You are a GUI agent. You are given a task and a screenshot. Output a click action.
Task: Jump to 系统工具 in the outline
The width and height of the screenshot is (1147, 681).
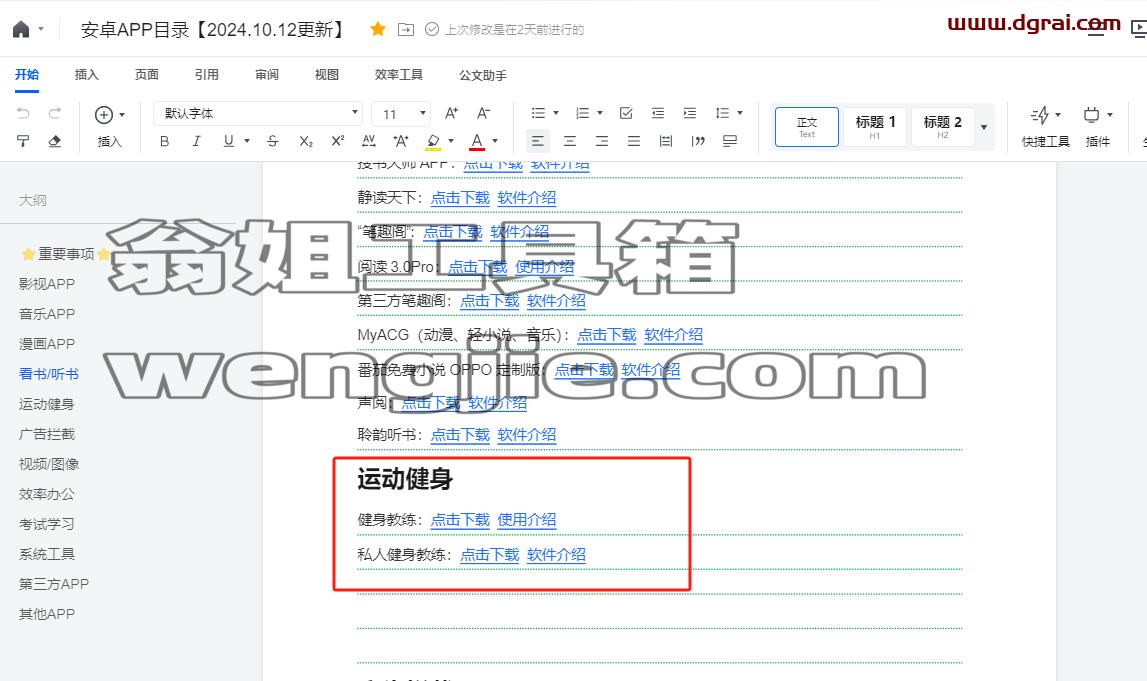(x=47, y=554)
